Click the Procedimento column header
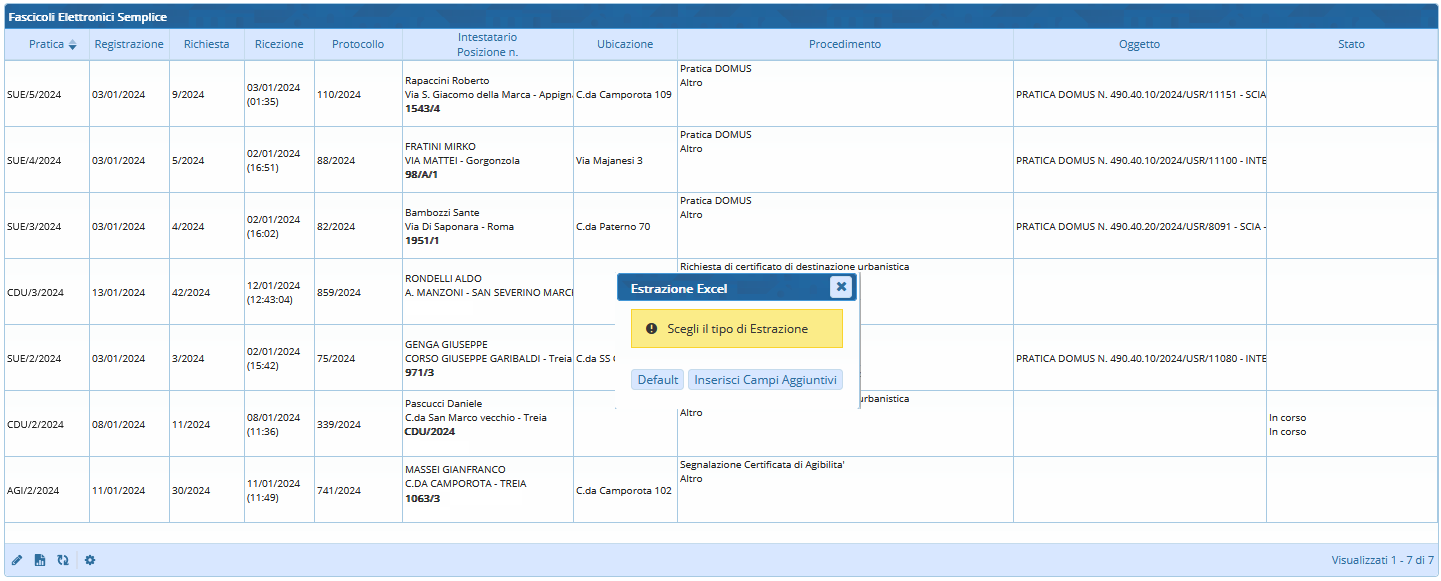Screen dimensions: 1441x581 tap(845, 44)
